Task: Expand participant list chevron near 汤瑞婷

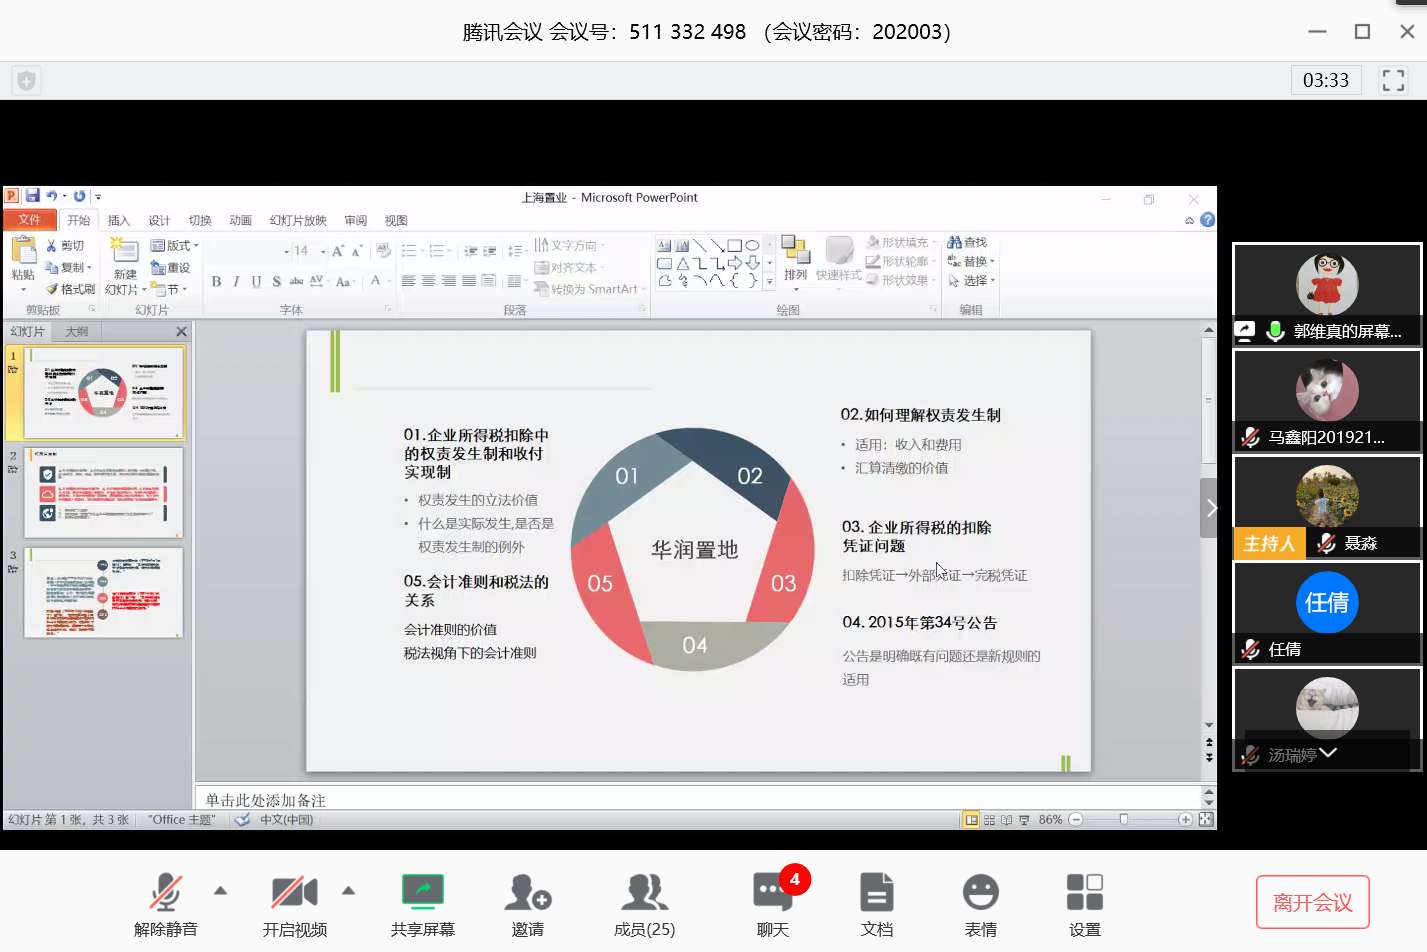Action: (1328, 753)
